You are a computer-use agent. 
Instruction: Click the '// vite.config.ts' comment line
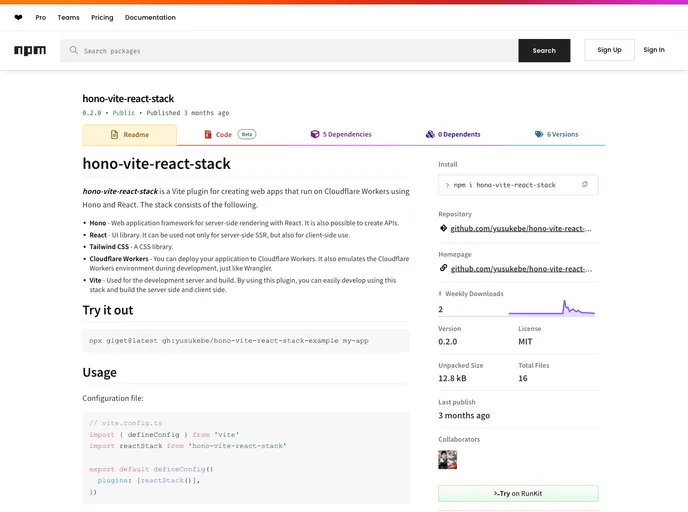[125, 423]
